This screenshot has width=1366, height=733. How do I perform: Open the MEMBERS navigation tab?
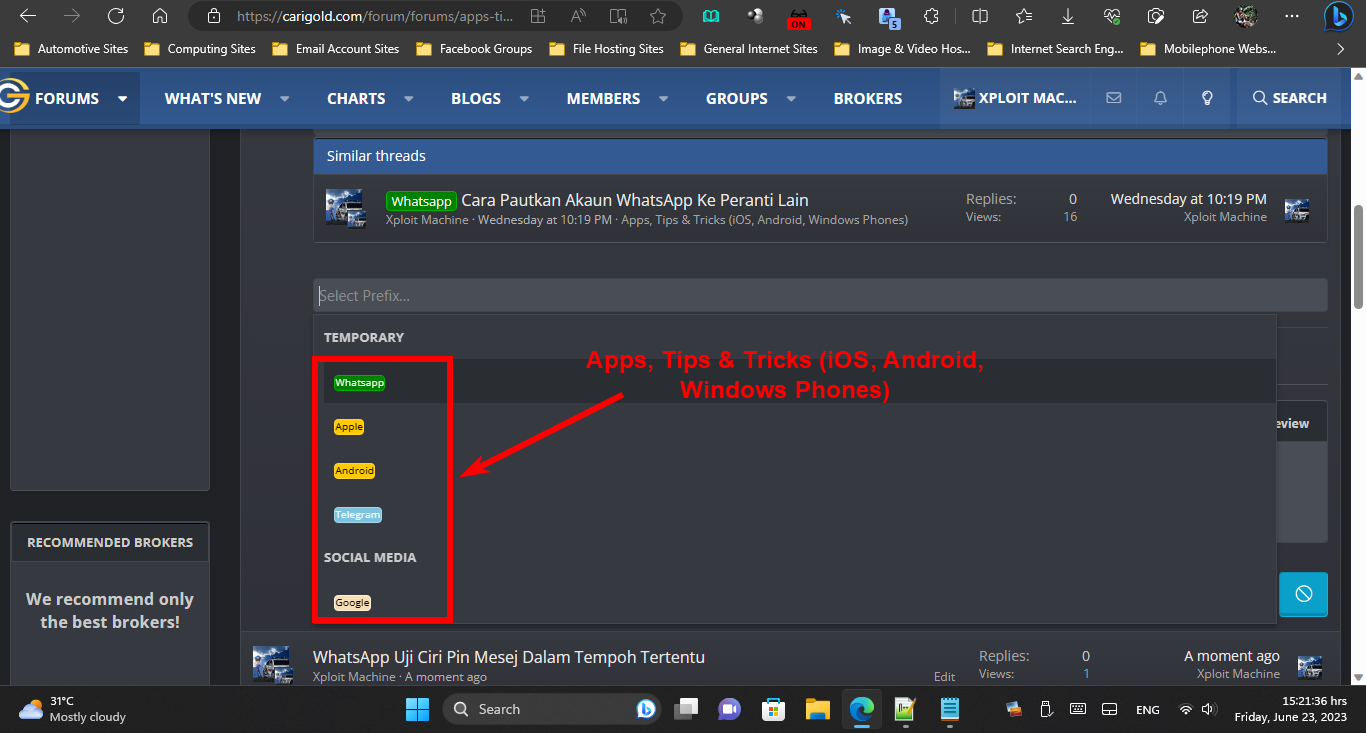pos(603,98)
